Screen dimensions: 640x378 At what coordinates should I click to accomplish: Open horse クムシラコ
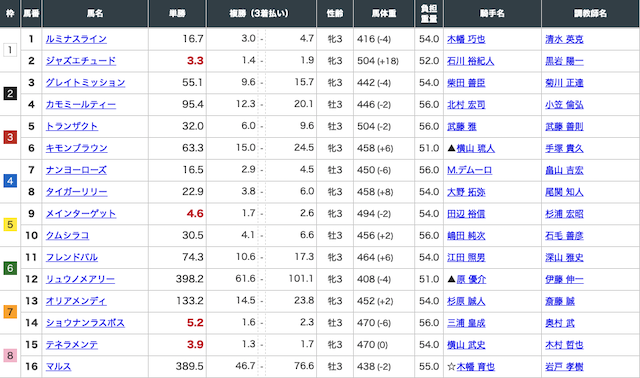[67, 236]
